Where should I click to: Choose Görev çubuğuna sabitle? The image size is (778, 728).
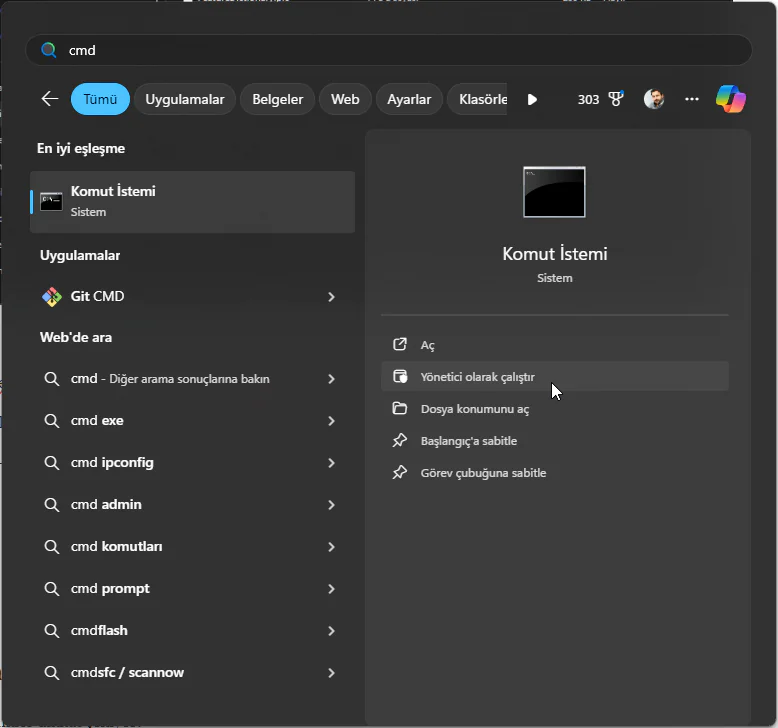(555, 472)
